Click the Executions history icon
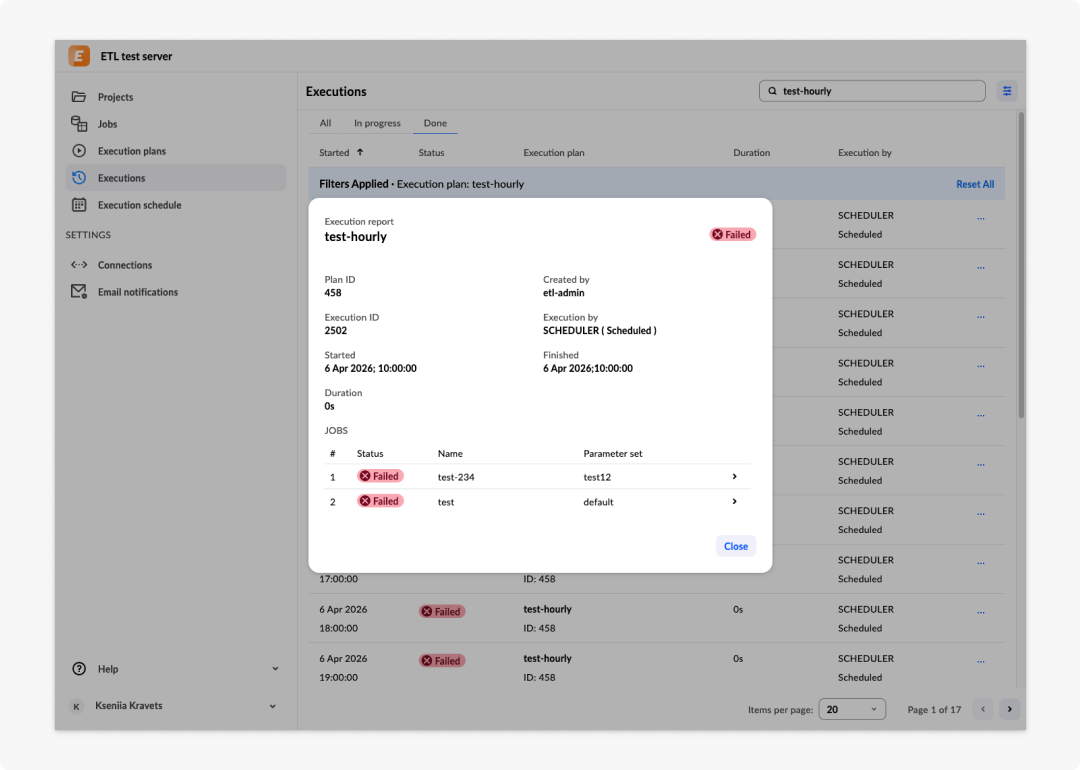 tap(79, 178)
